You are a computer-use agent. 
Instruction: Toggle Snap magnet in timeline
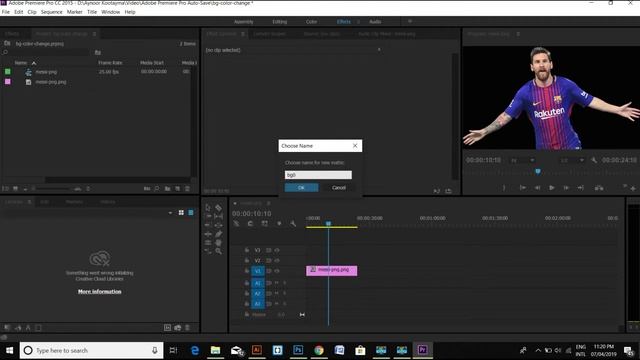(250, 223)
